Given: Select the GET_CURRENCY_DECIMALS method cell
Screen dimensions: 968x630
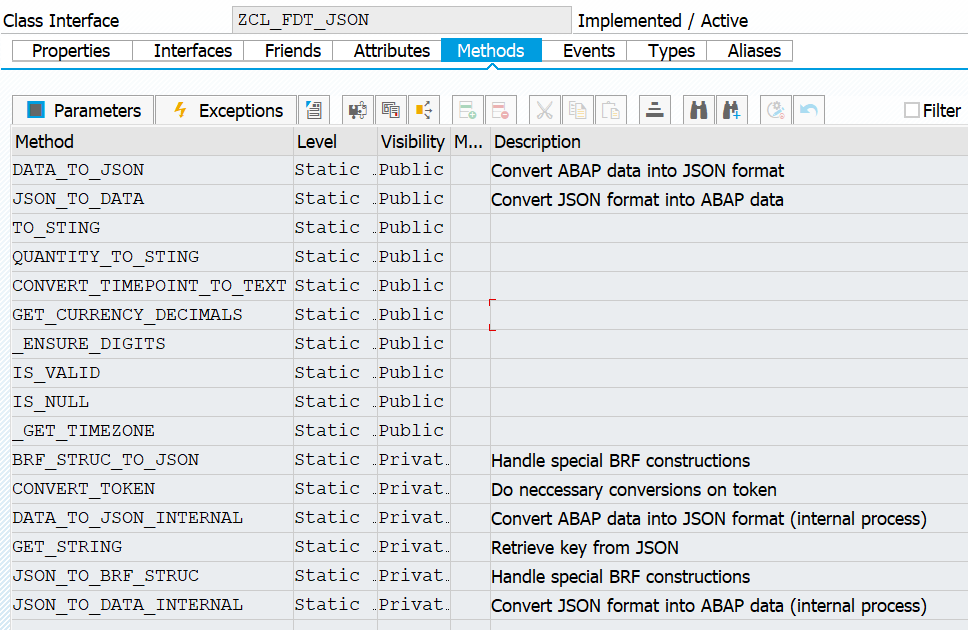Looking at the screenshot, I should point(152,315).
